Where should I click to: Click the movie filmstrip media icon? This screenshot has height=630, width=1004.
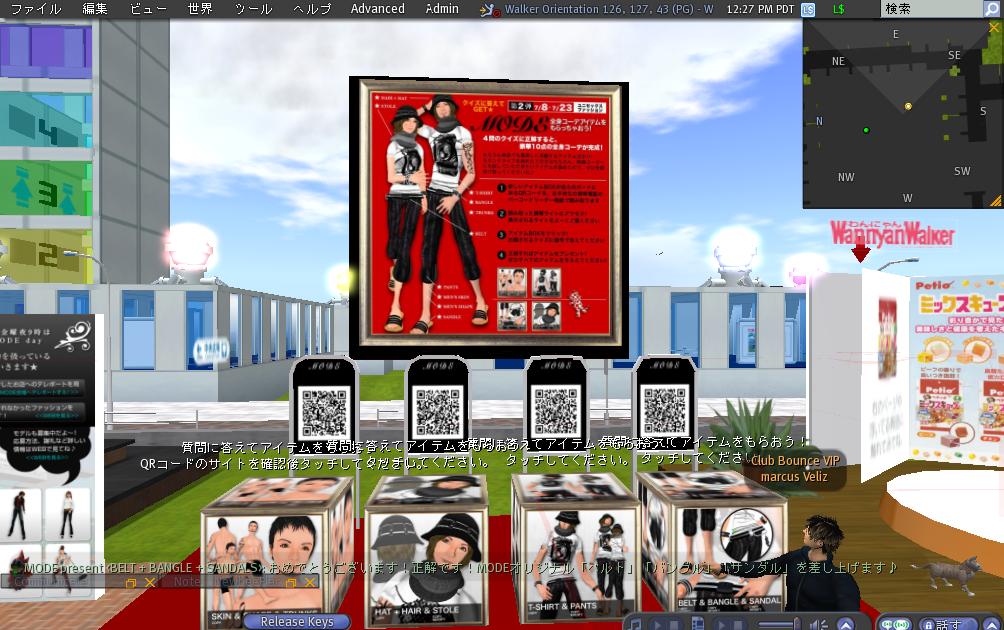pyautogui.click(x=698, y=624)
